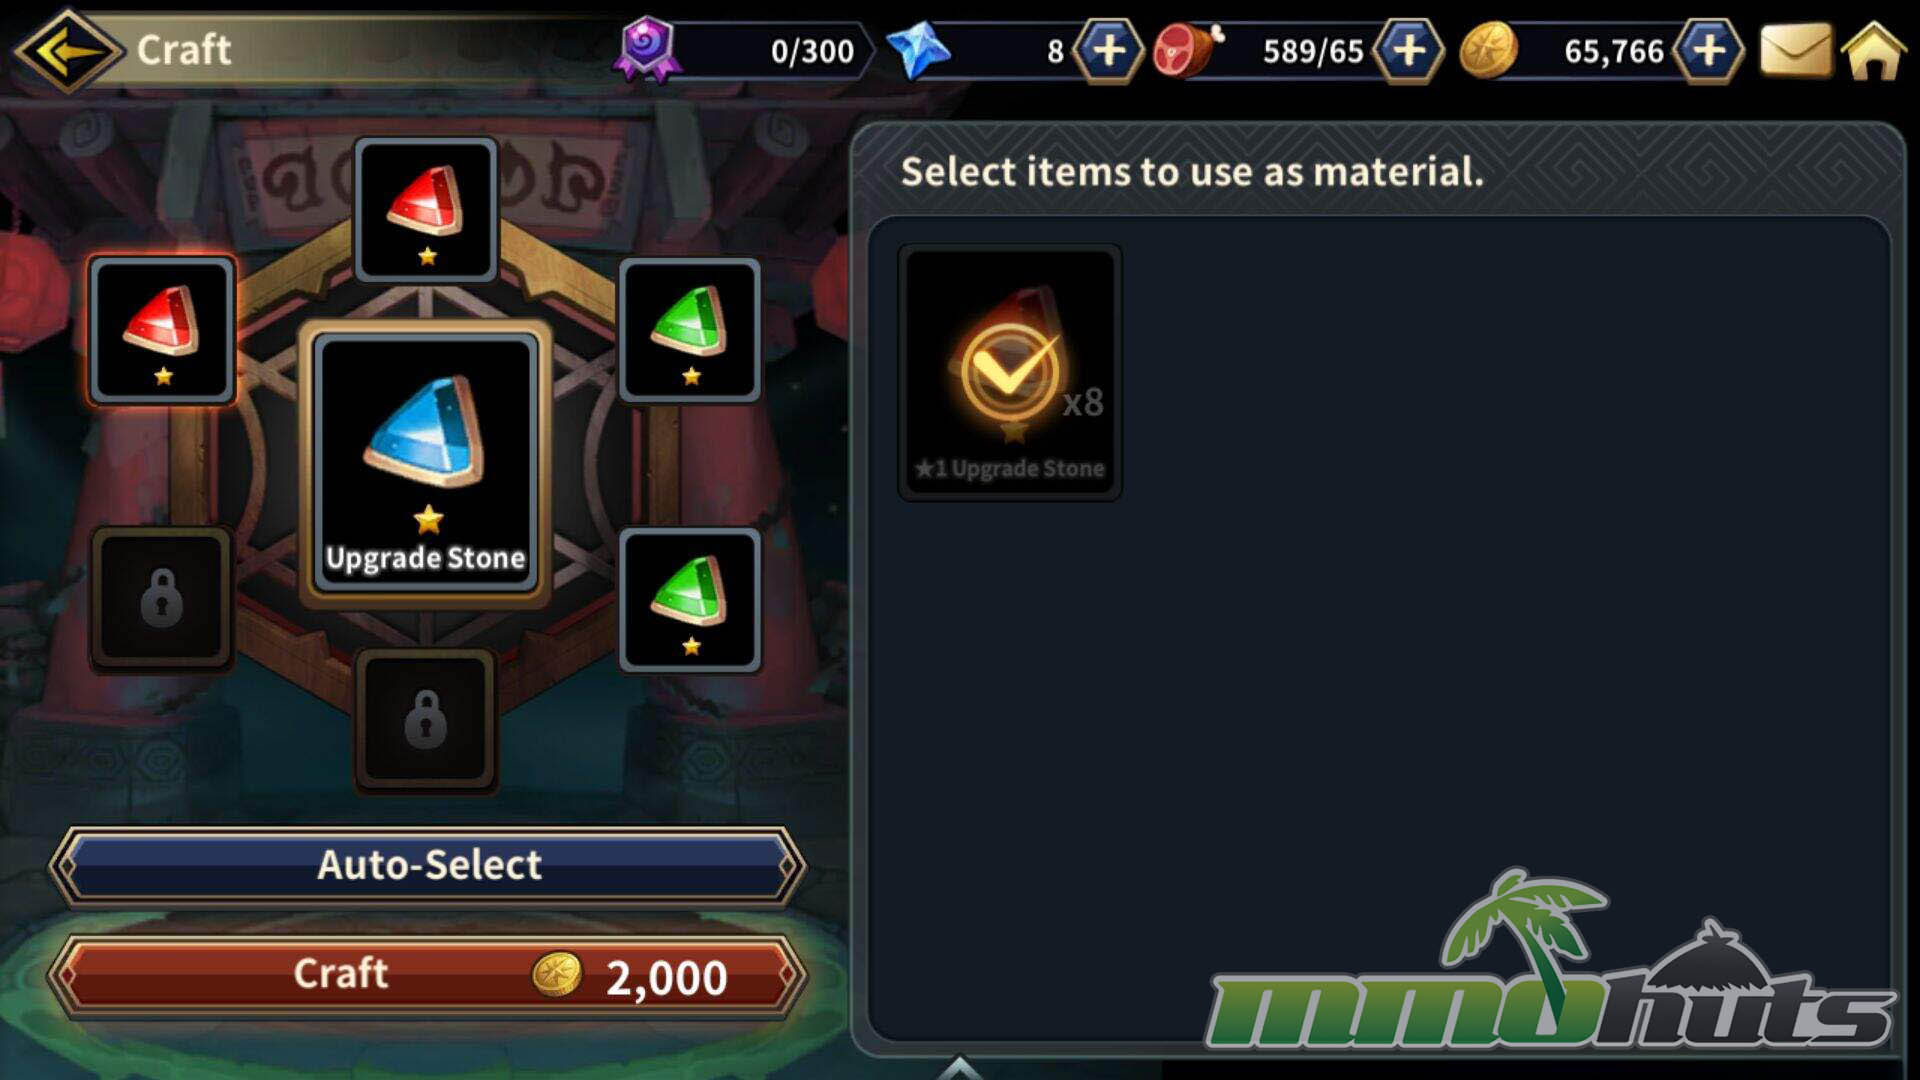The image size is (1920, 1080).
Task: Tap the gold coin balance 65,766
Action: [x=1614, y=51]
